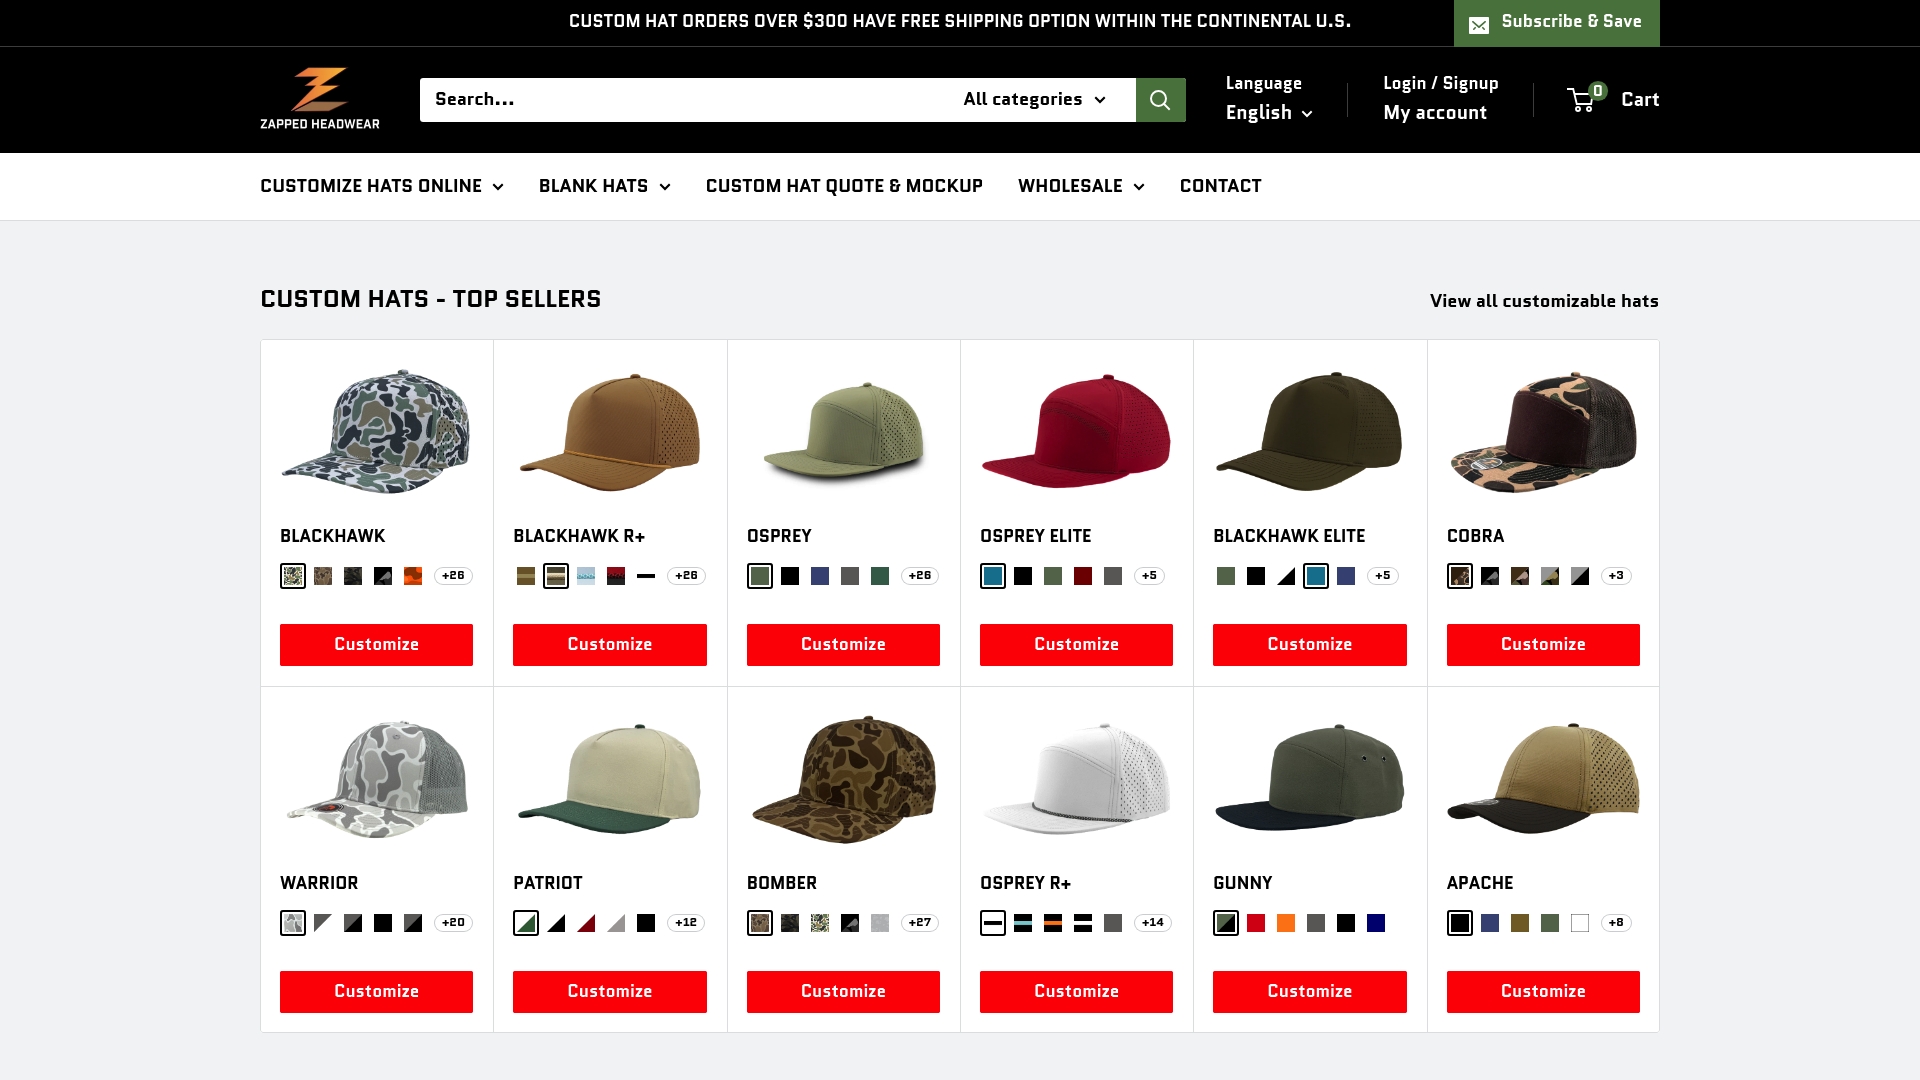The width and height of the screenshot is (1920, 1080).
Task: Click Customize button under Apache
Action: coord(1543,992)
